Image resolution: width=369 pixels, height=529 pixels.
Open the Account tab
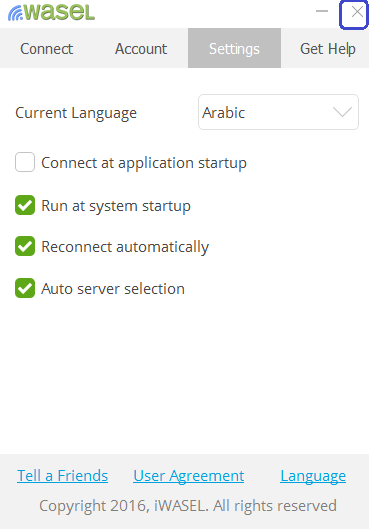[x=141, y=49]
